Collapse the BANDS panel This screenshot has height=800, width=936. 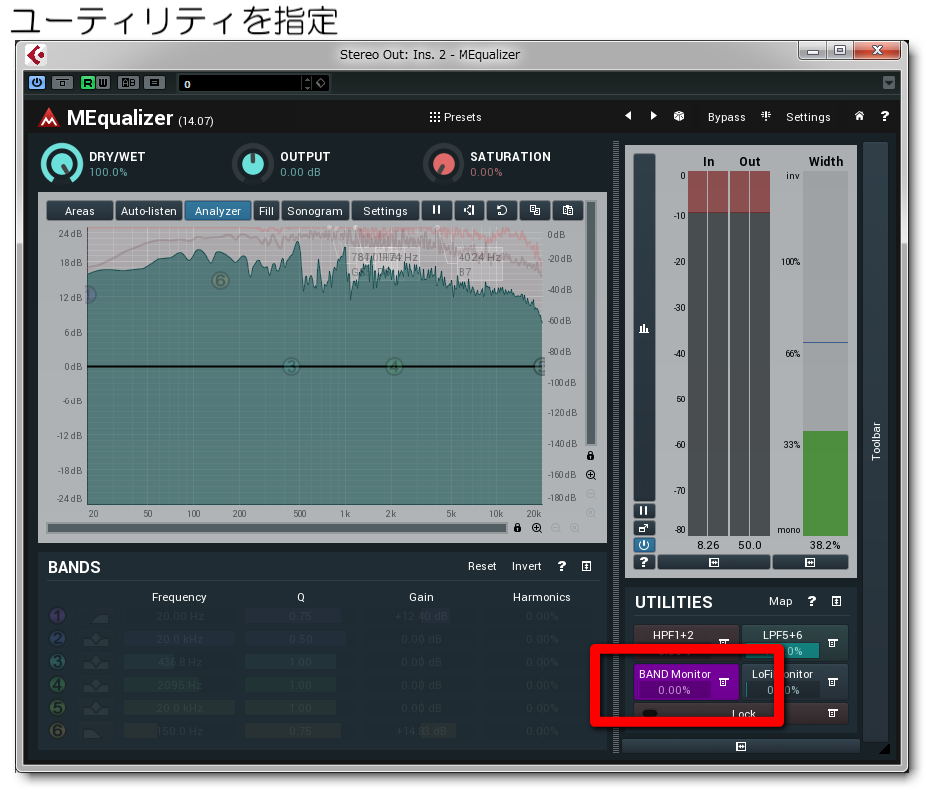(x=587, y=566)
